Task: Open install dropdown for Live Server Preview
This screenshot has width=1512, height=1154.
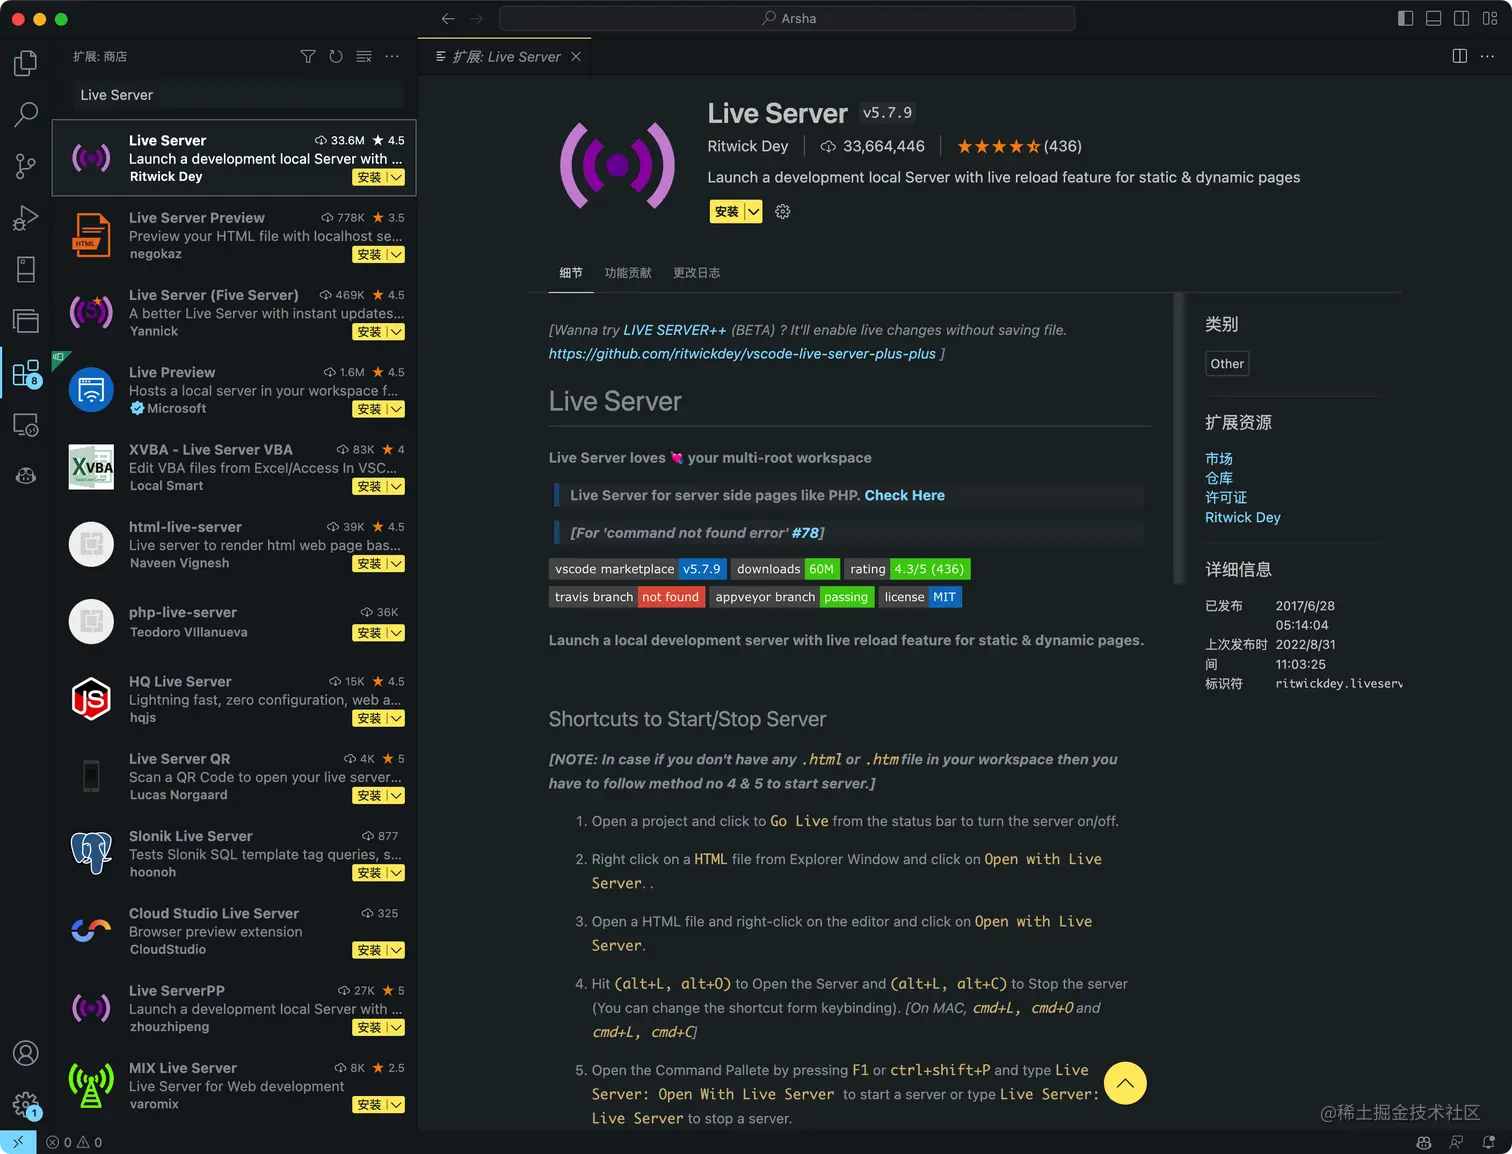Action: (396, 255)
